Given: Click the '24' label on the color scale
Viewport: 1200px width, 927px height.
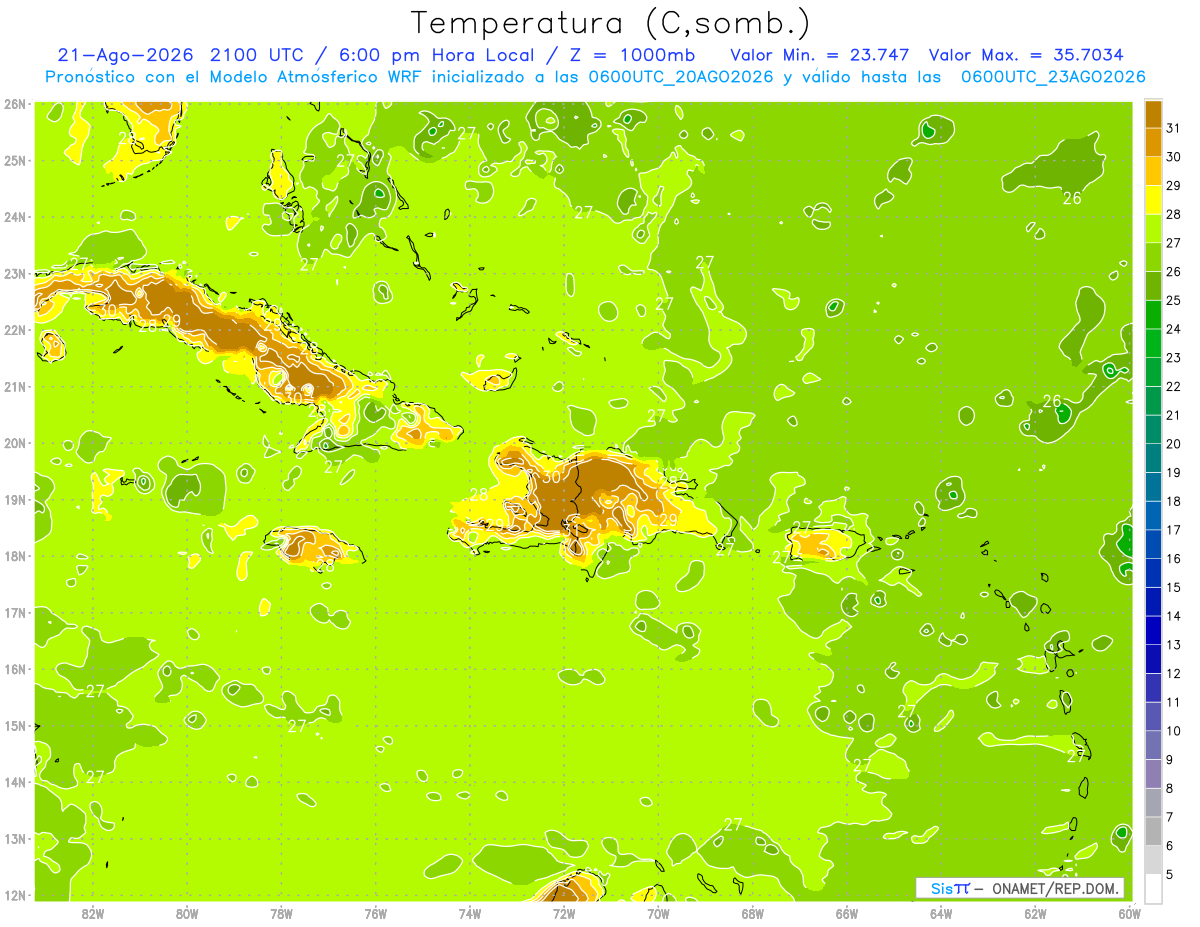Looking at the screenshot, I should pyautogui.click(x=1174, y=329).
